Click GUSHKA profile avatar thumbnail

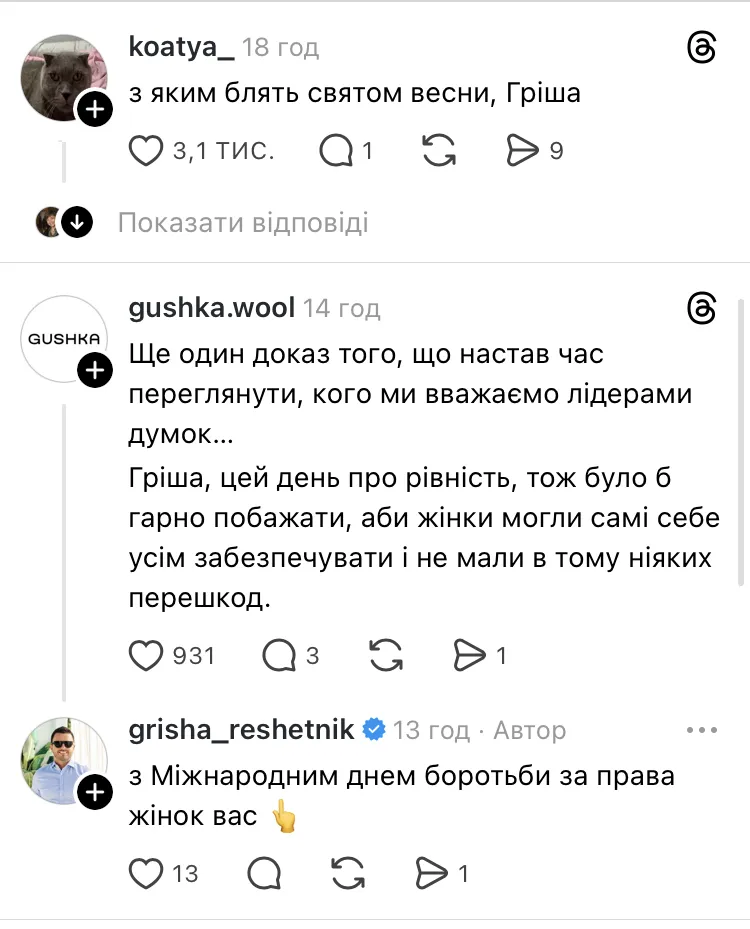[x=63, y=339]
